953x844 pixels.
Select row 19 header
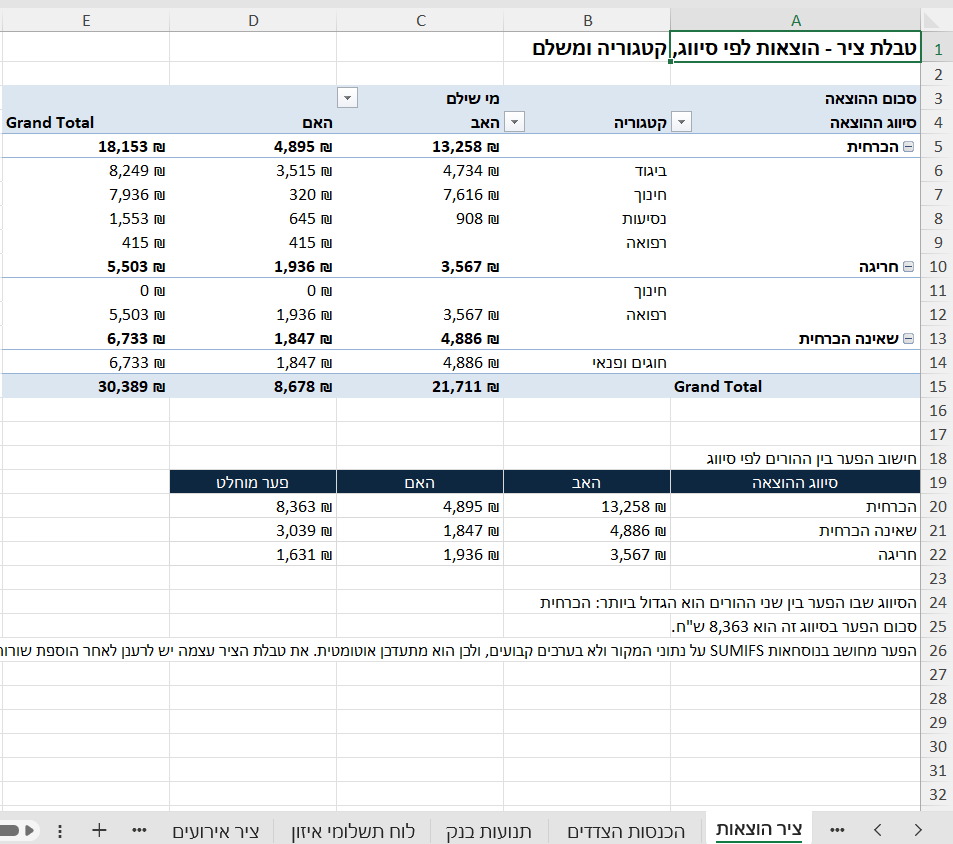tap(938, 482)
